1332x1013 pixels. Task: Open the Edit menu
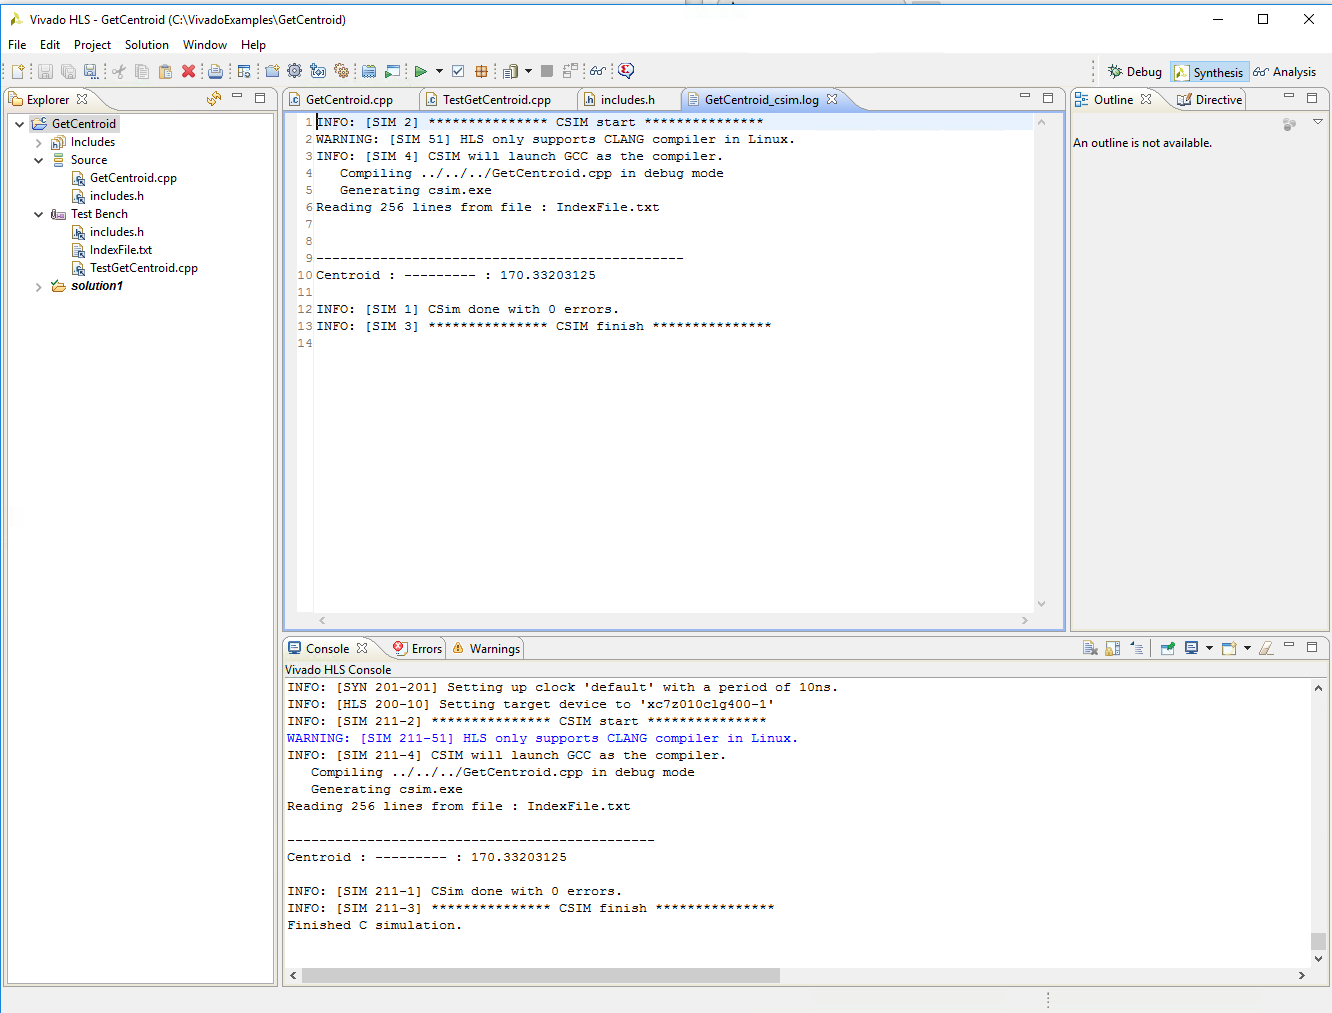click(50, 45)
